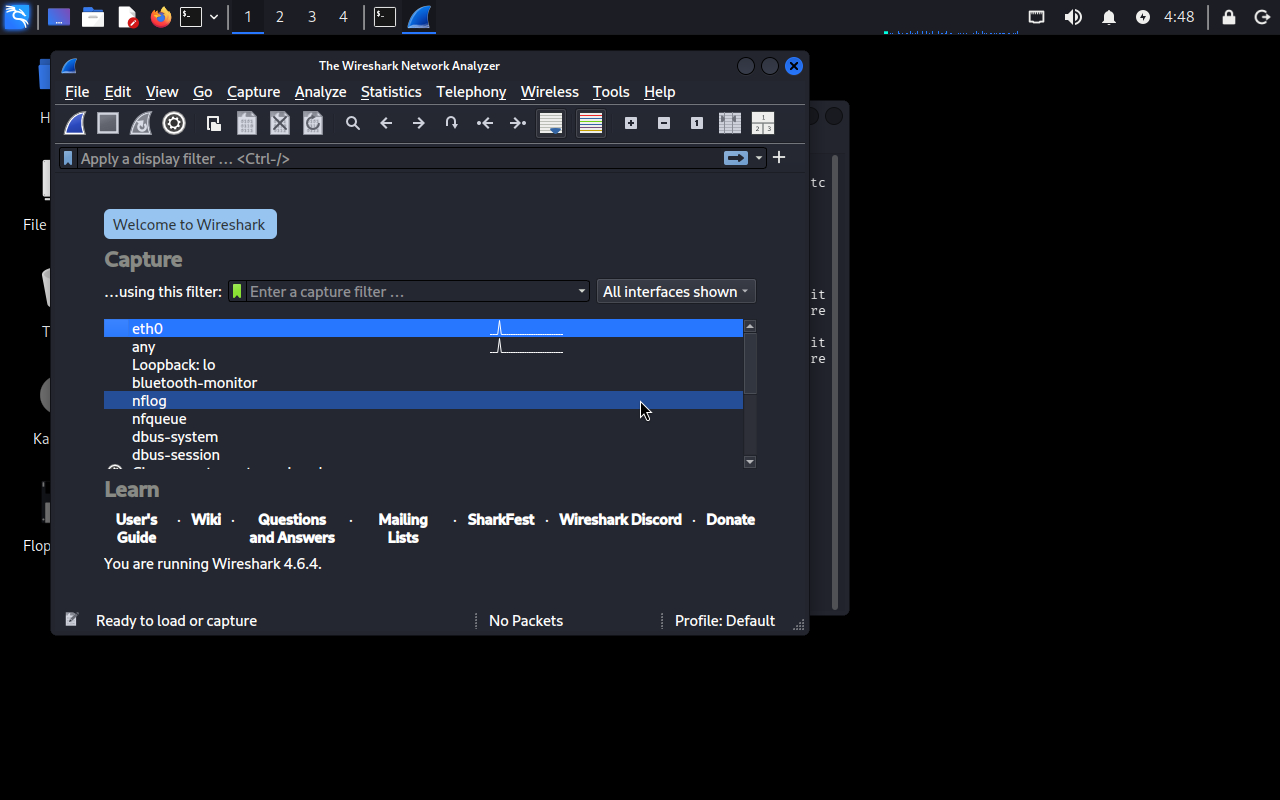Click the resize columns icon
1280x800 pixels.
730,123
